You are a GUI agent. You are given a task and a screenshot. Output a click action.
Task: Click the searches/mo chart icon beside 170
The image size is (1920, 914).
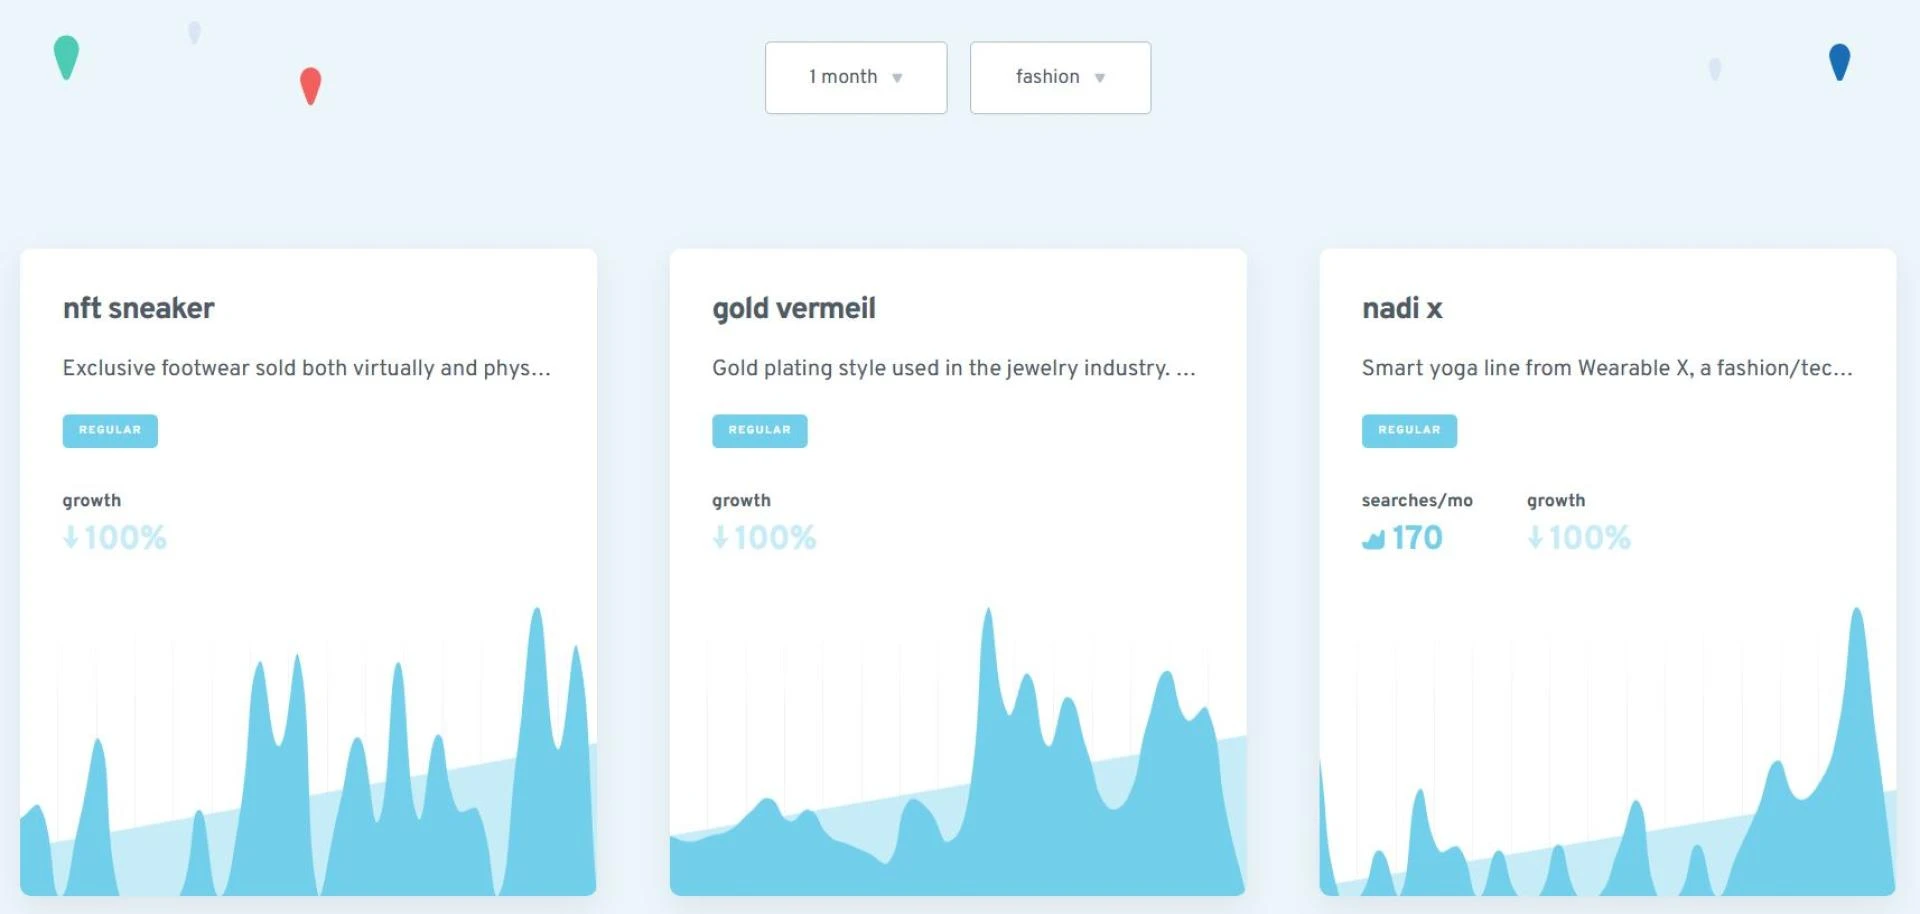point(1372,540)
